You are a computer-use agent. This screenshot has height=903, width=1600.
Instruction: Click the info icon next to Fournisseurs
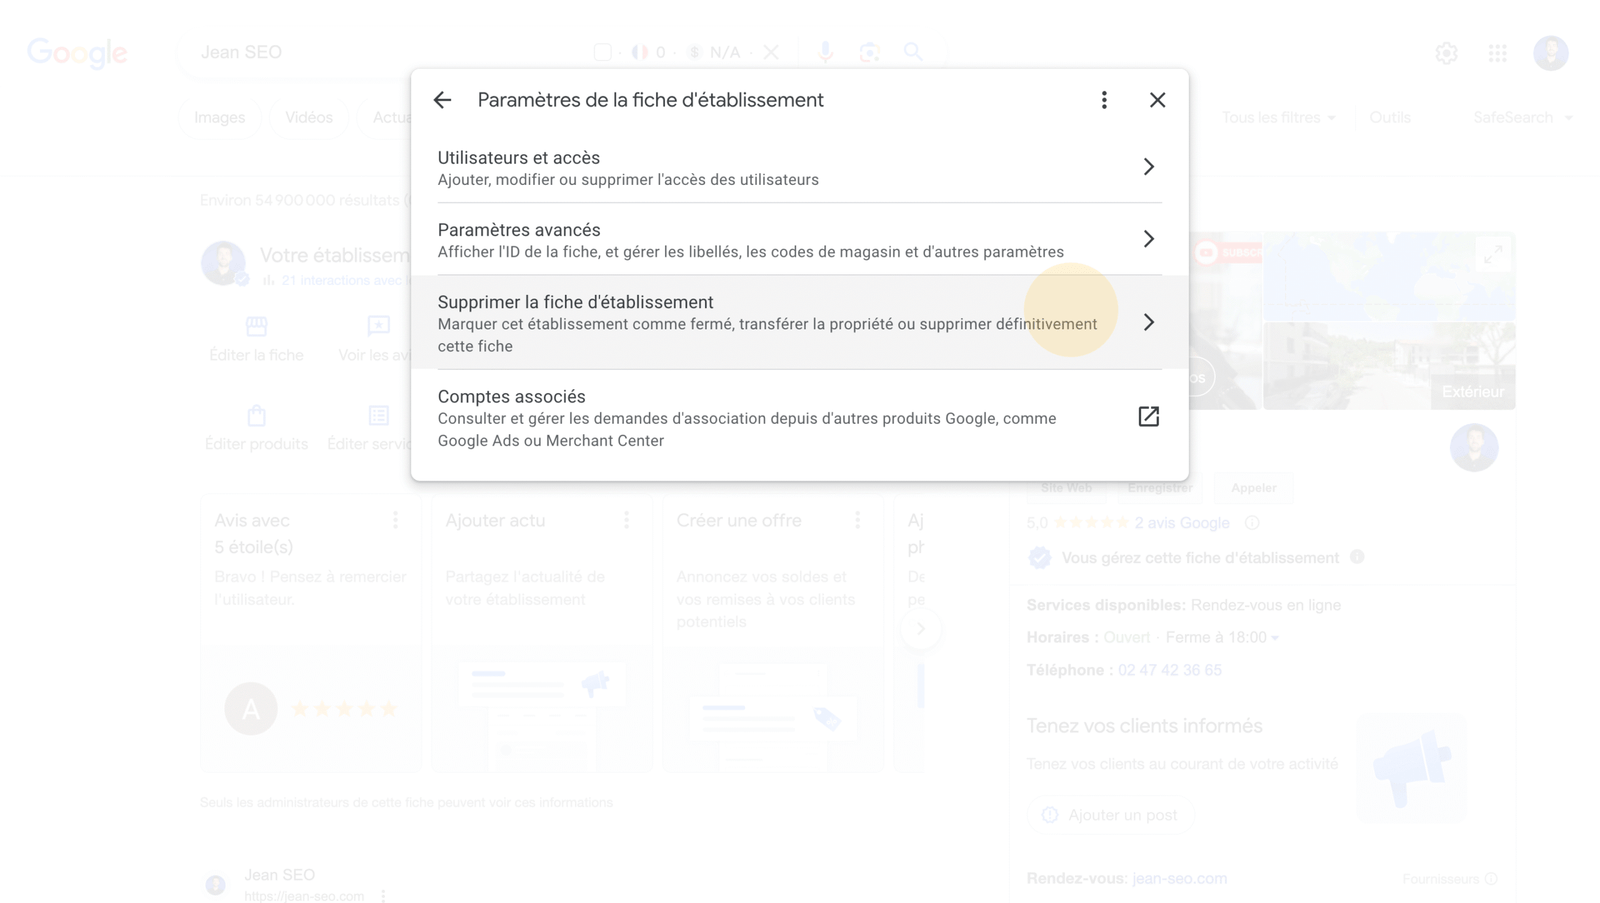[1491, 879]
